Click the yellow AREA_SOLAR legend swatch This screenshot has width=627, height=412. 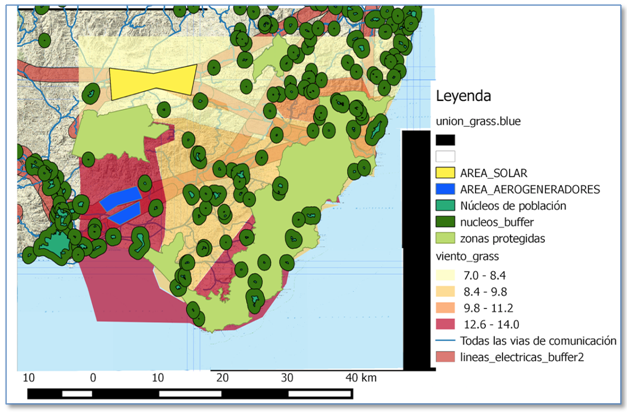point(445,172)
